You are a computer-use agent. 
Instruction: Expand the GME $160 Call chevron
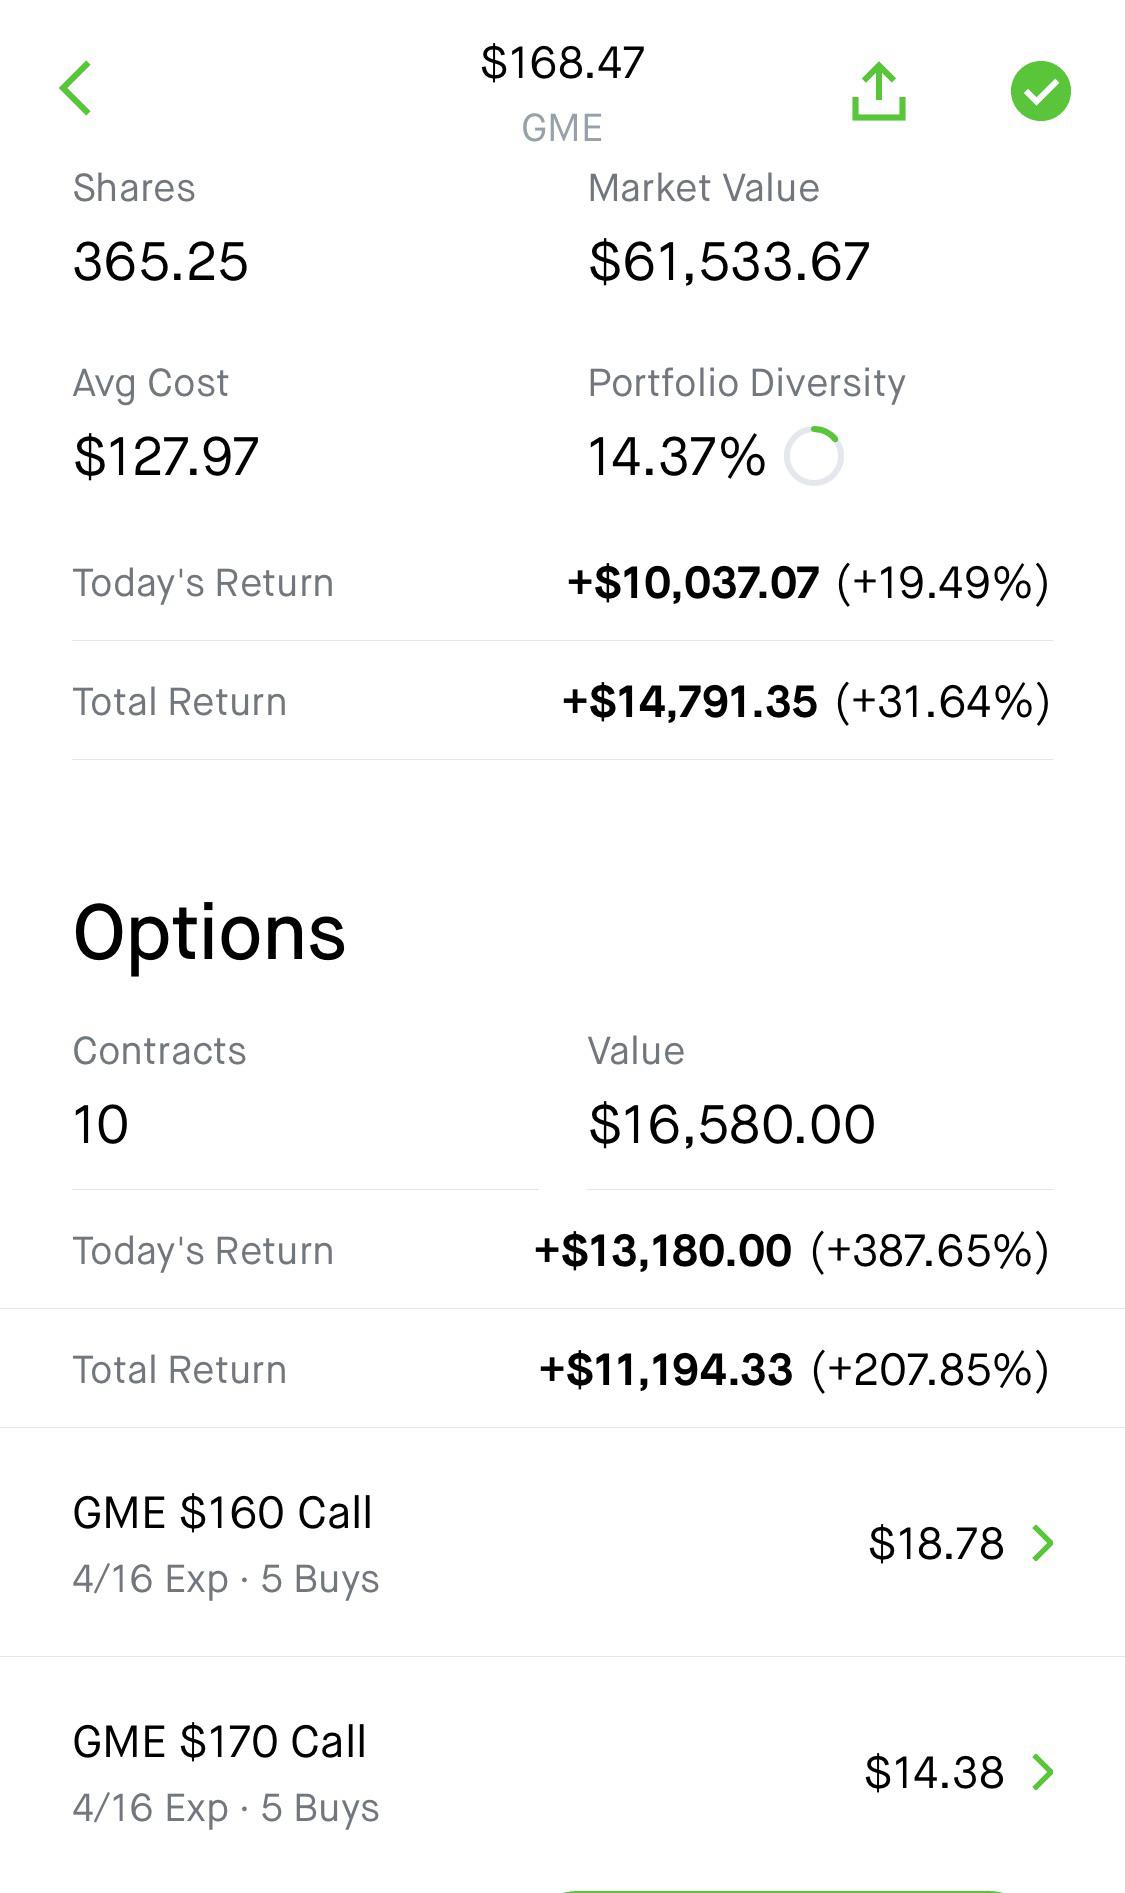click(x=1043, y=1543)
